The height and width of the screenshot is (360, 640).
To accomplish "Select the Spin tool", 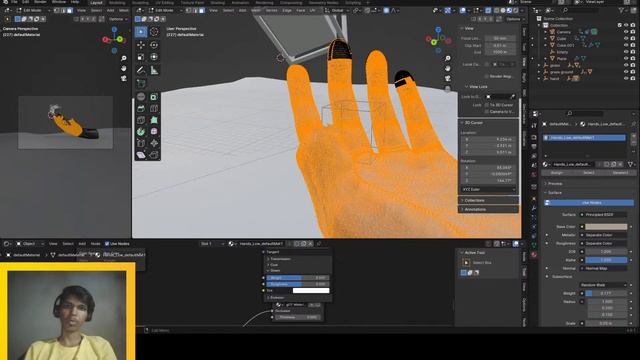I will [x=141, y=131].
